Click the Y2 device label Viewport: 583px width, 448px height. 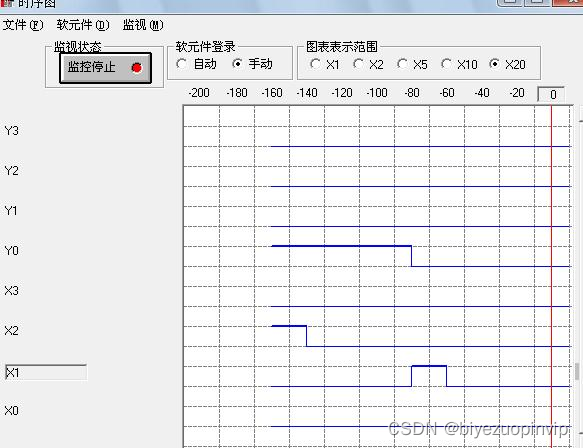pyautogui.click(x=12, y=171)
